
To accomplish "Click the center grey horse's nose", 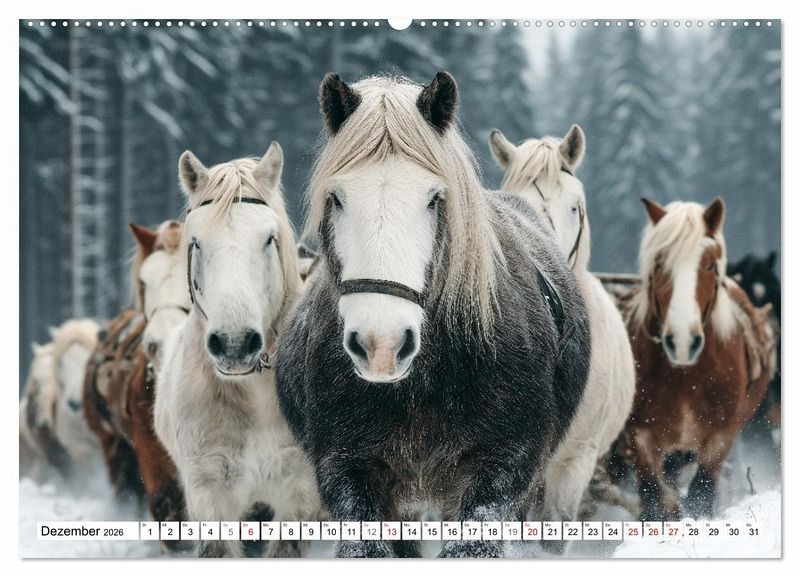I will [x=381, y=350].
